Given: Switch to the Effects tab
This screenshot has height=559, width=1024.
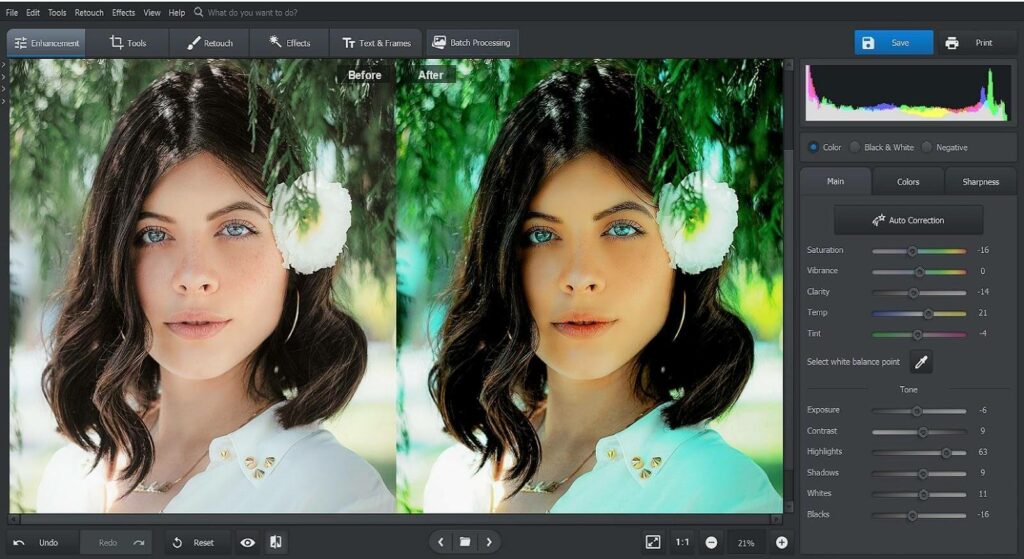Looking at the screenshot, I should click(289, 43).
